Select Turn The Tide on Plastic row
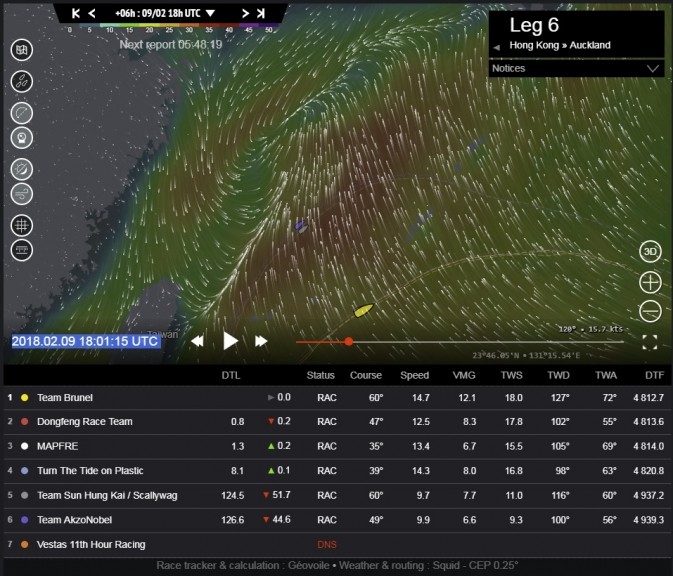The height and width of the screenshot is (576, 673). [336, 471]
